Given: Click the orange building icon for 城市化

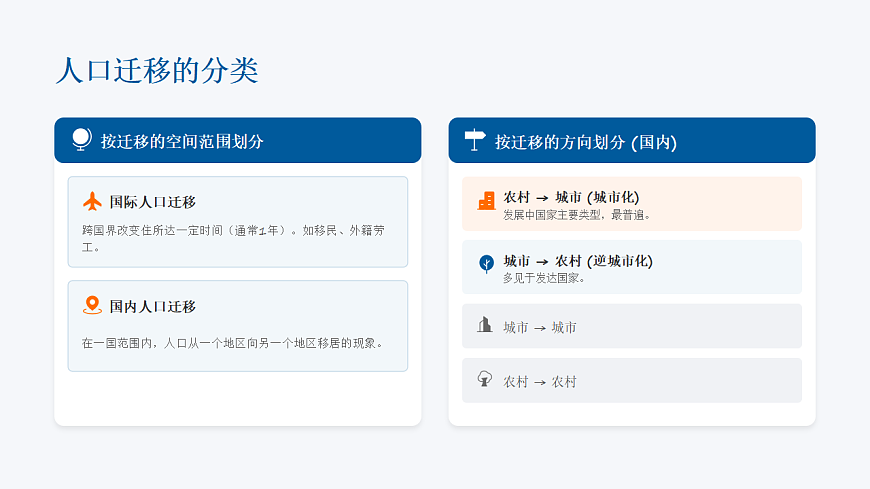Looking at the screenshot, I should click(x=487, y=200).
